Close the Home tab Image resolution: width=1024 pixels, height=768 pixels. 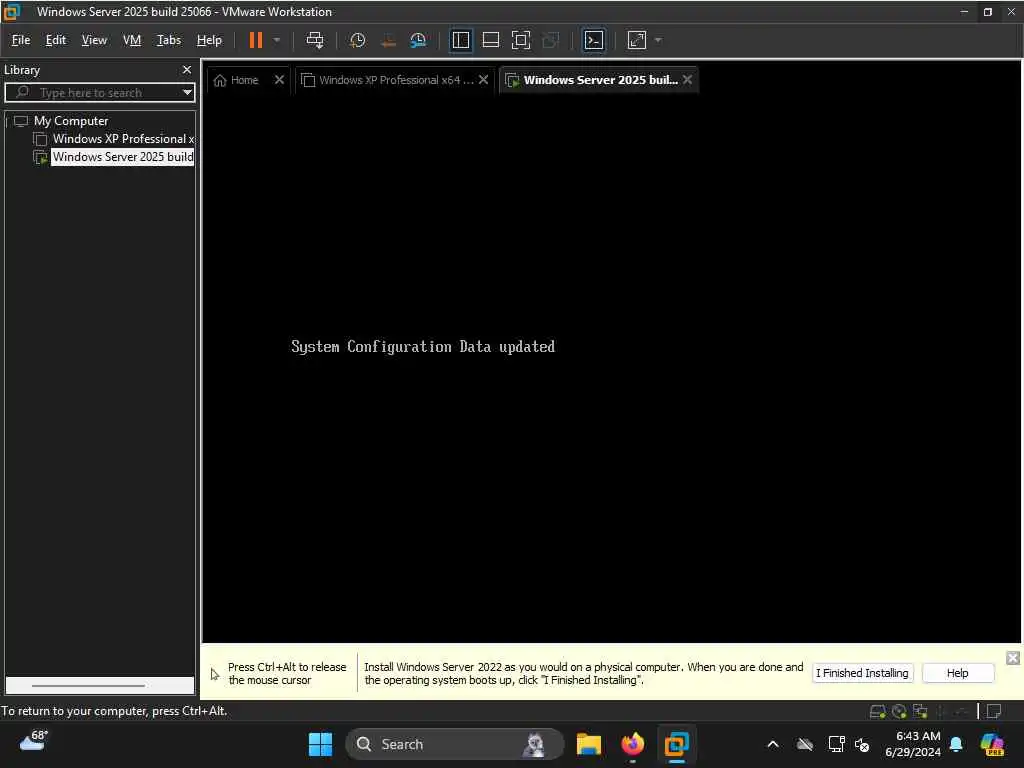point(280,80)
